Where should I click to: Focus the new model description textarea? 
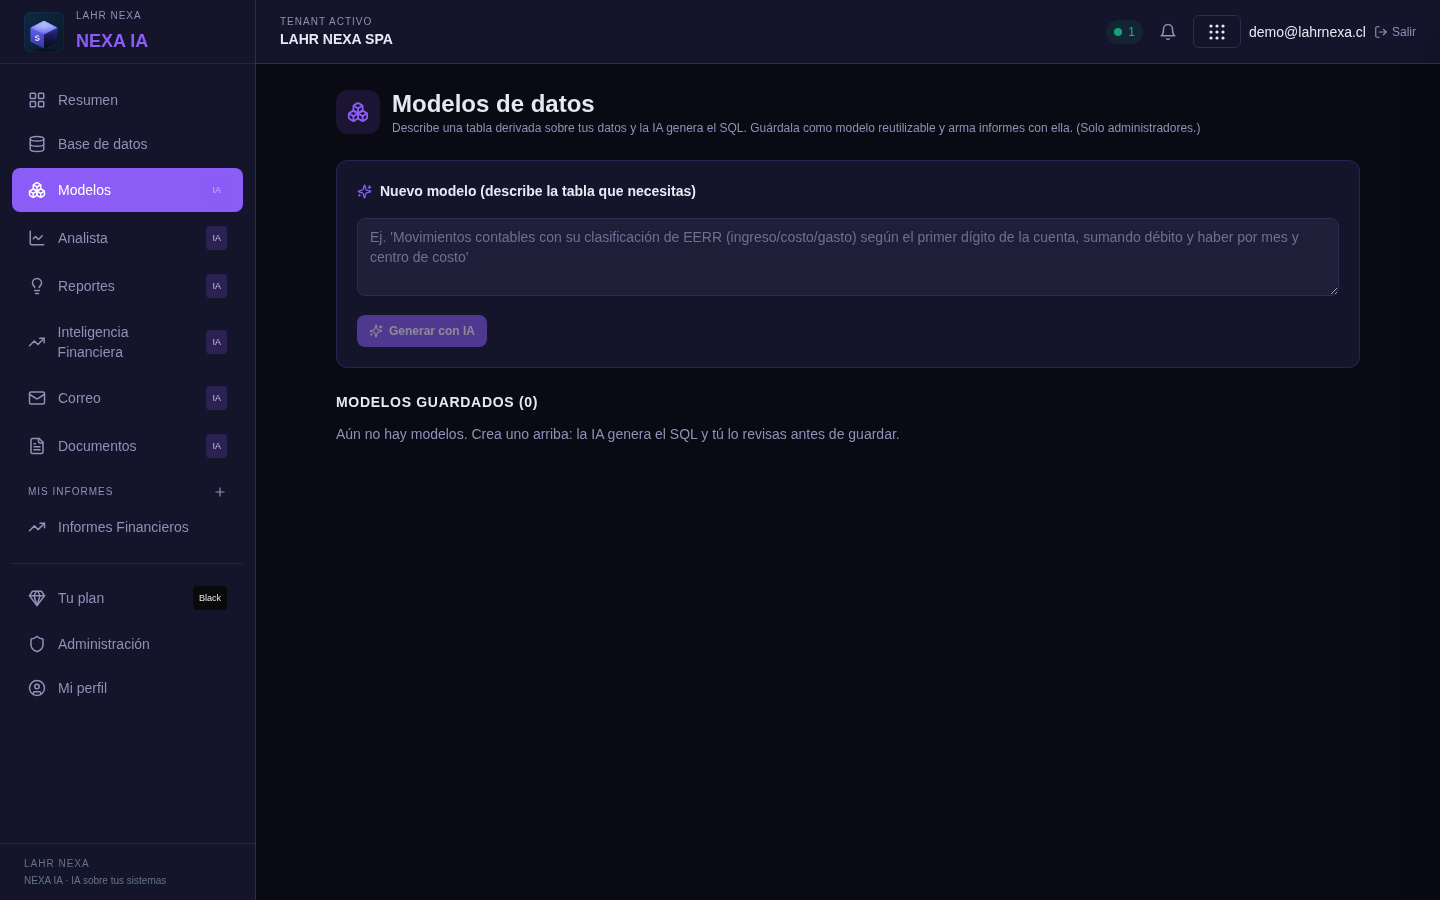[x=848, y=257]
